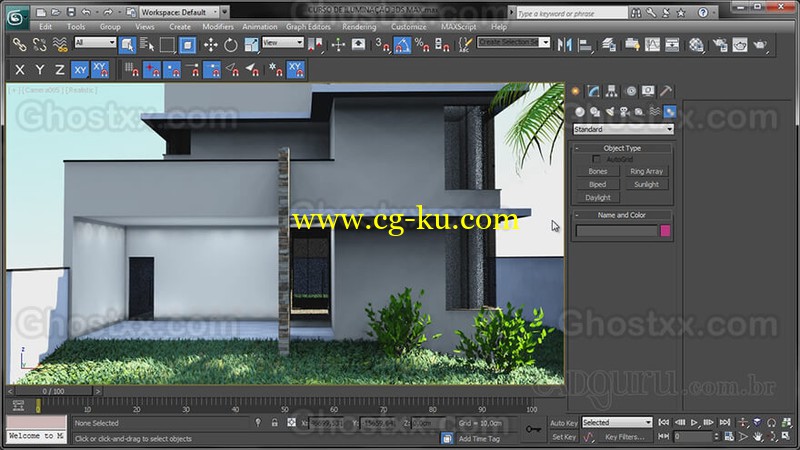
Task: Open the reference coordinate View dropdown
Action: click(283, 43)
